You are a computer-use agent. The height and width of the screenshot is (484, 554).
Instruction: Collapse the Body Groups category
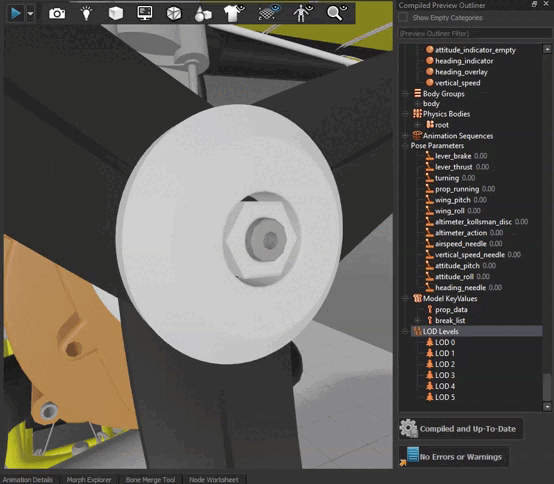(x=405, y=94)
